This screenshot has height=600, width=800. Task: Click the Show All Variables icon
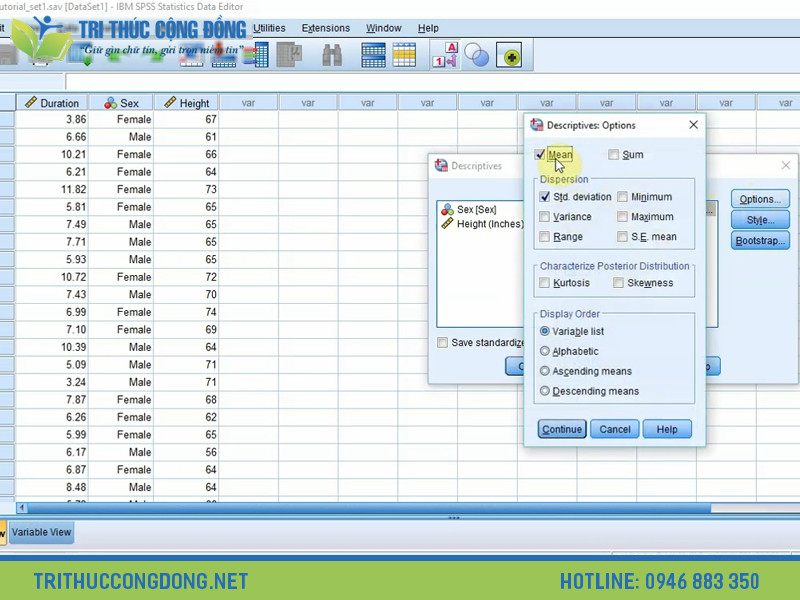tap(509, 55)
